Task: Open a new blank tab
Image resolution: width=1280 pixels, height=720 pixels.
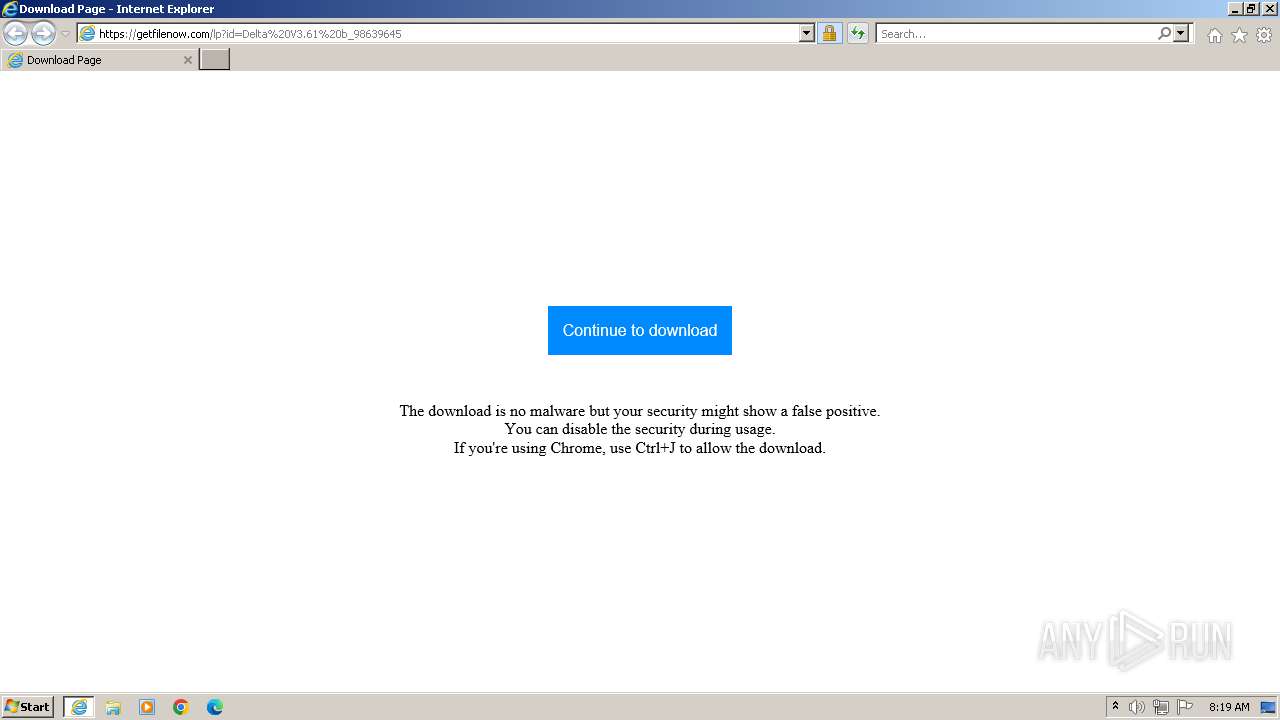Action: [x=215, y=60]
